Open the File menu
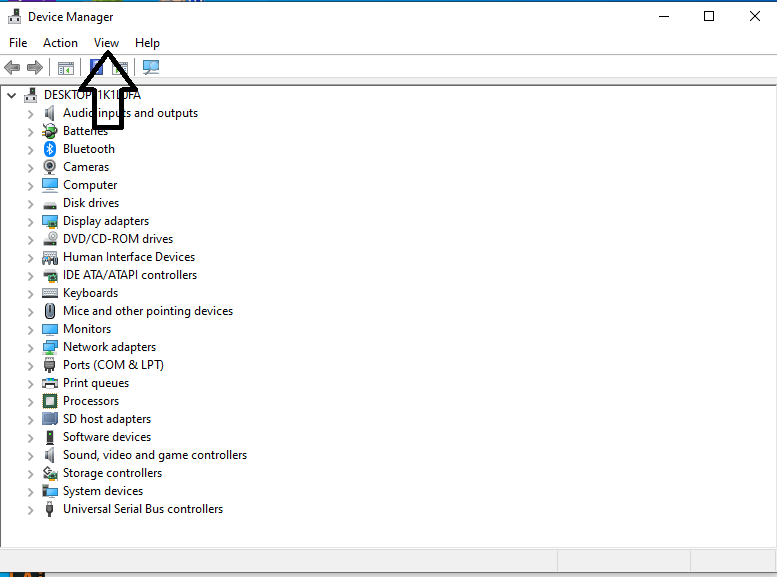This screenshot has width=777, height=577. point(18,43)
